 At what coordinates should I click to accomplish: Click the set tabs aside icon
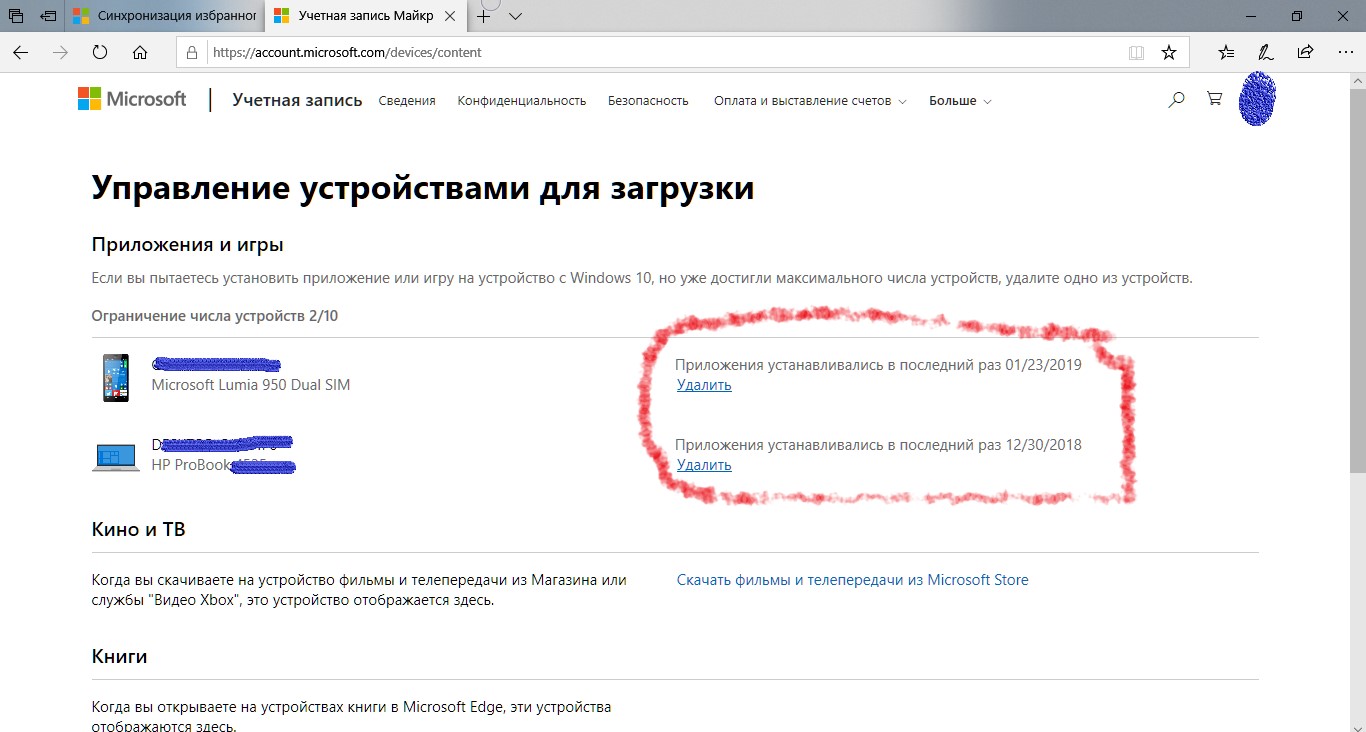click(x=47, y=16)
